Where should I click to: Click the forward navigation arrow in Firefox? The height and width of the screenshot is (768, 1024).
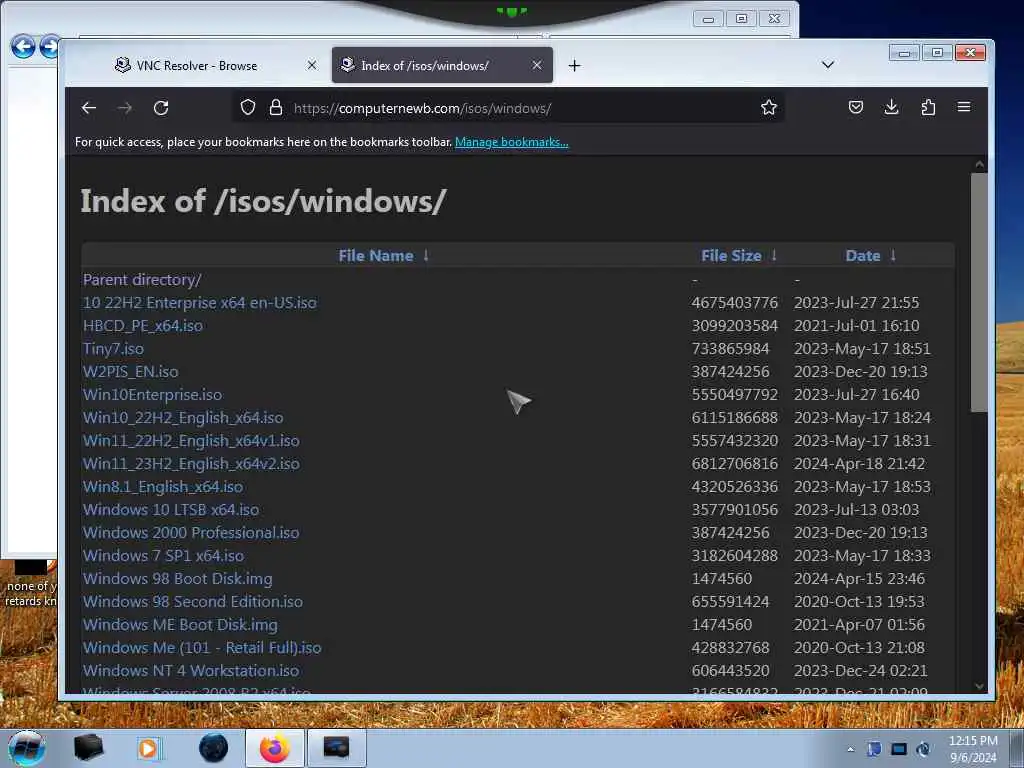coord(125,108)
